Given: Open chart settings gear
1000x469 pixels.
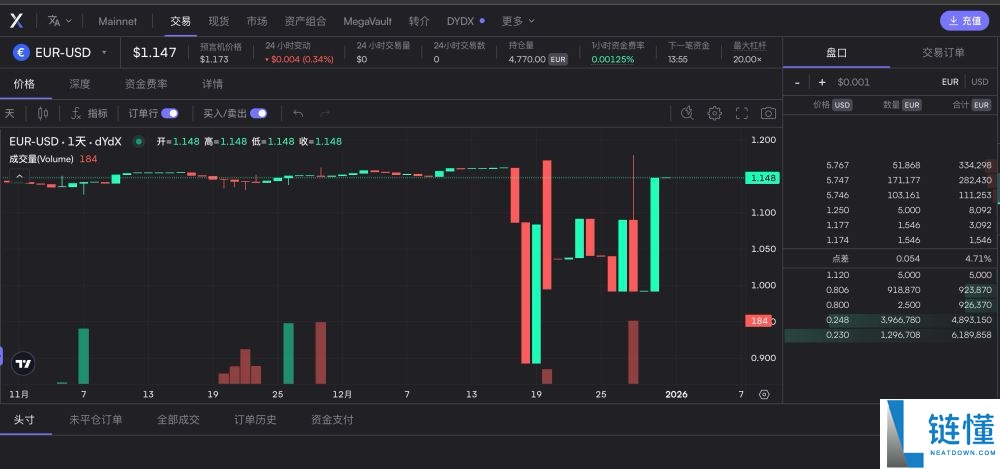Looking at the screenshot, I should 714,114.
